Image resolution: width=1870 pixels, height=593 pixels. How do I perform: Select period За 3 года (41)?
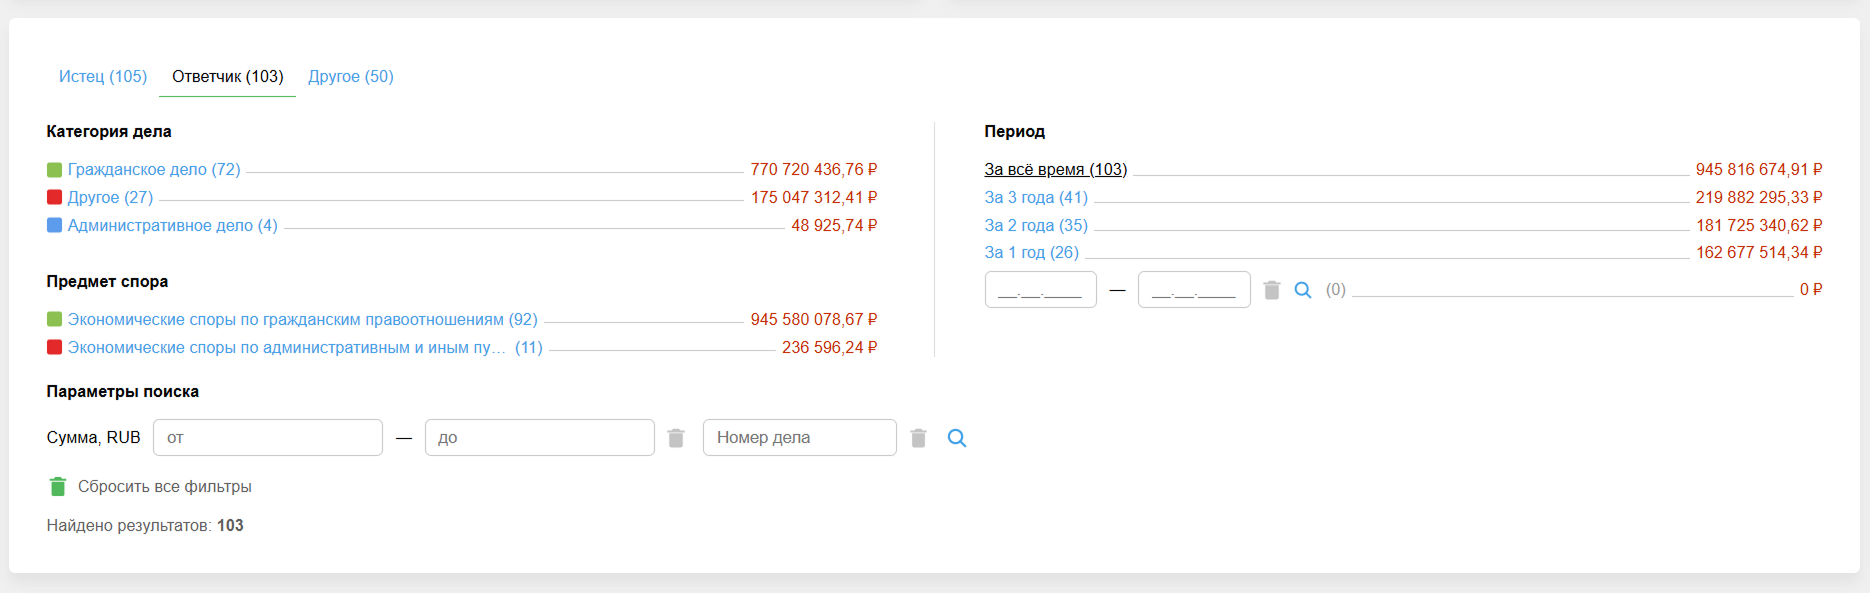click(1036, 198)
